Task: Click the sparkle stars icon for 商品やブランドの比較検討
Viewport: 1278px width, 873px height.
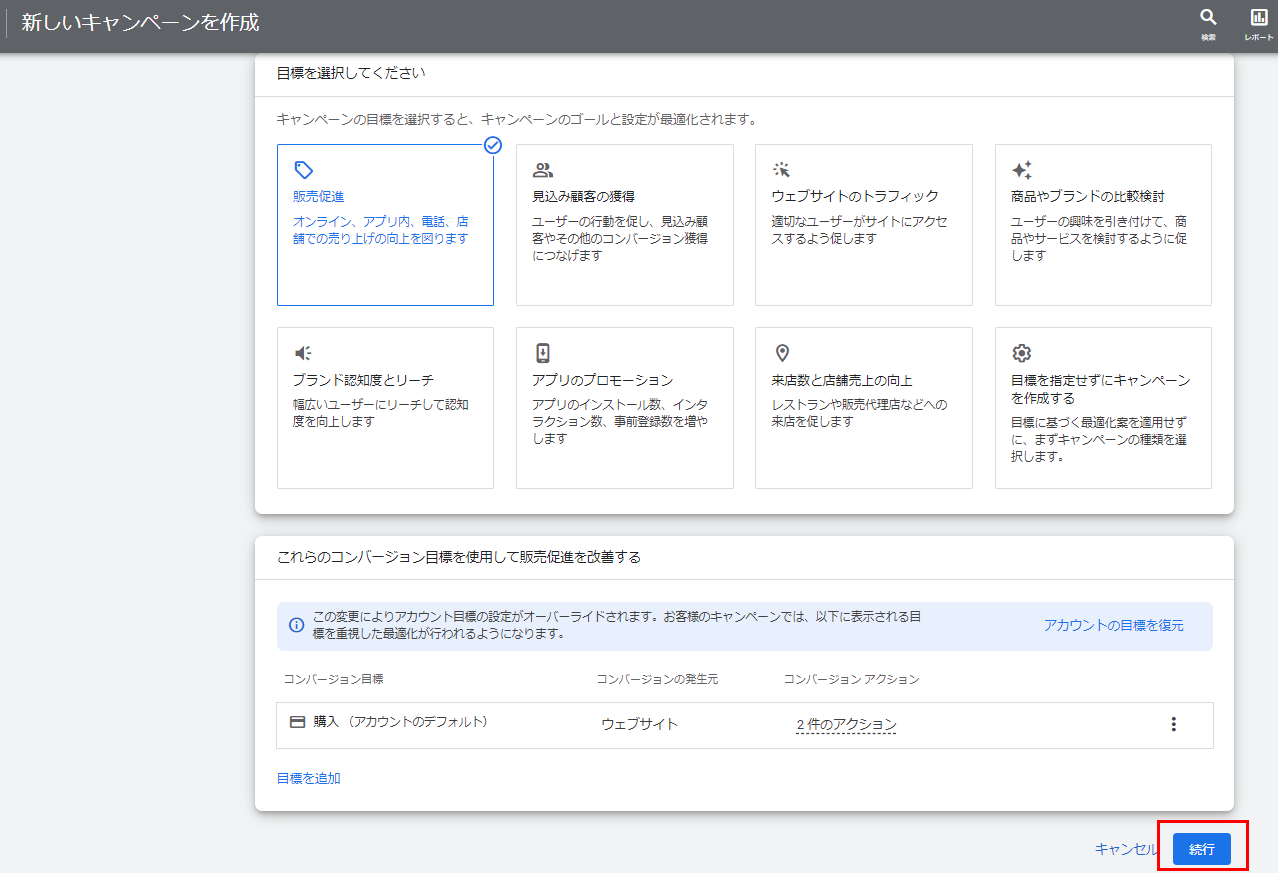Action: pos(1021,170)
